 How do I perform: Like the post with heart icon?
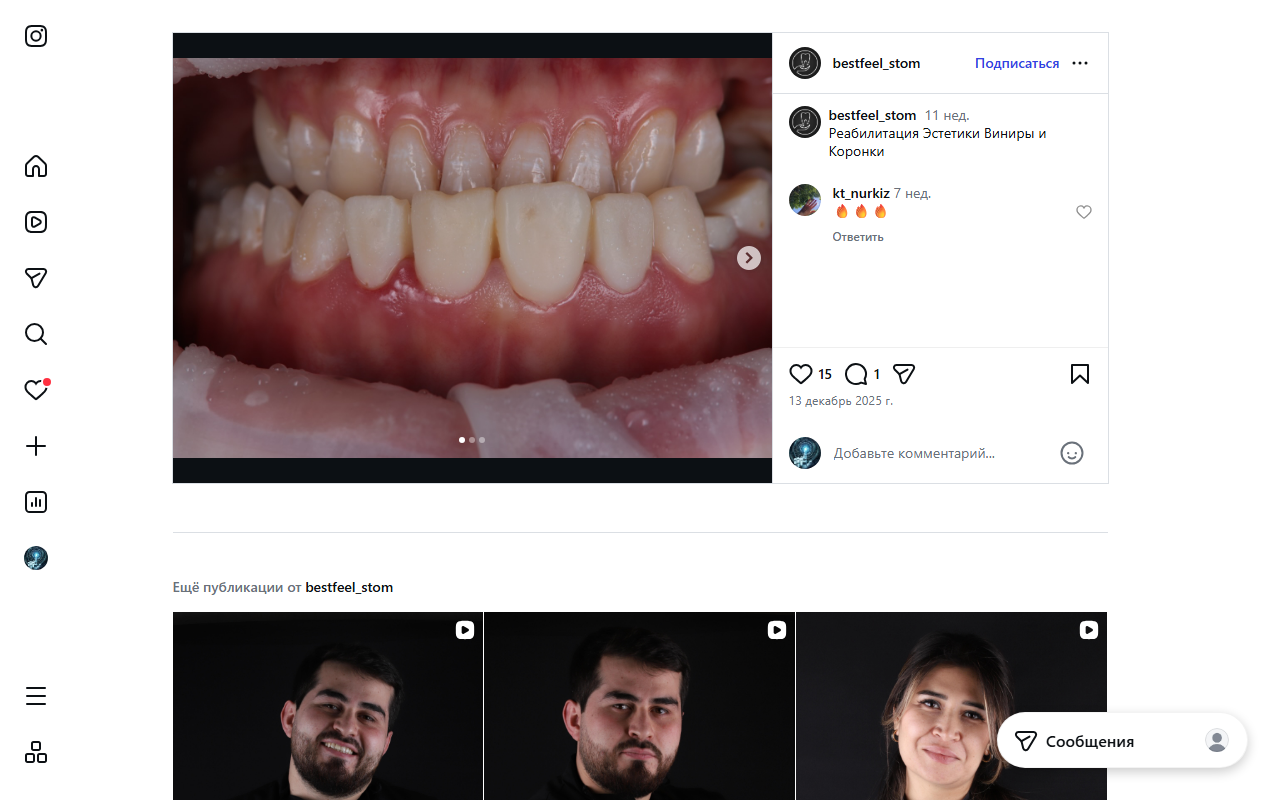point(801,374)
